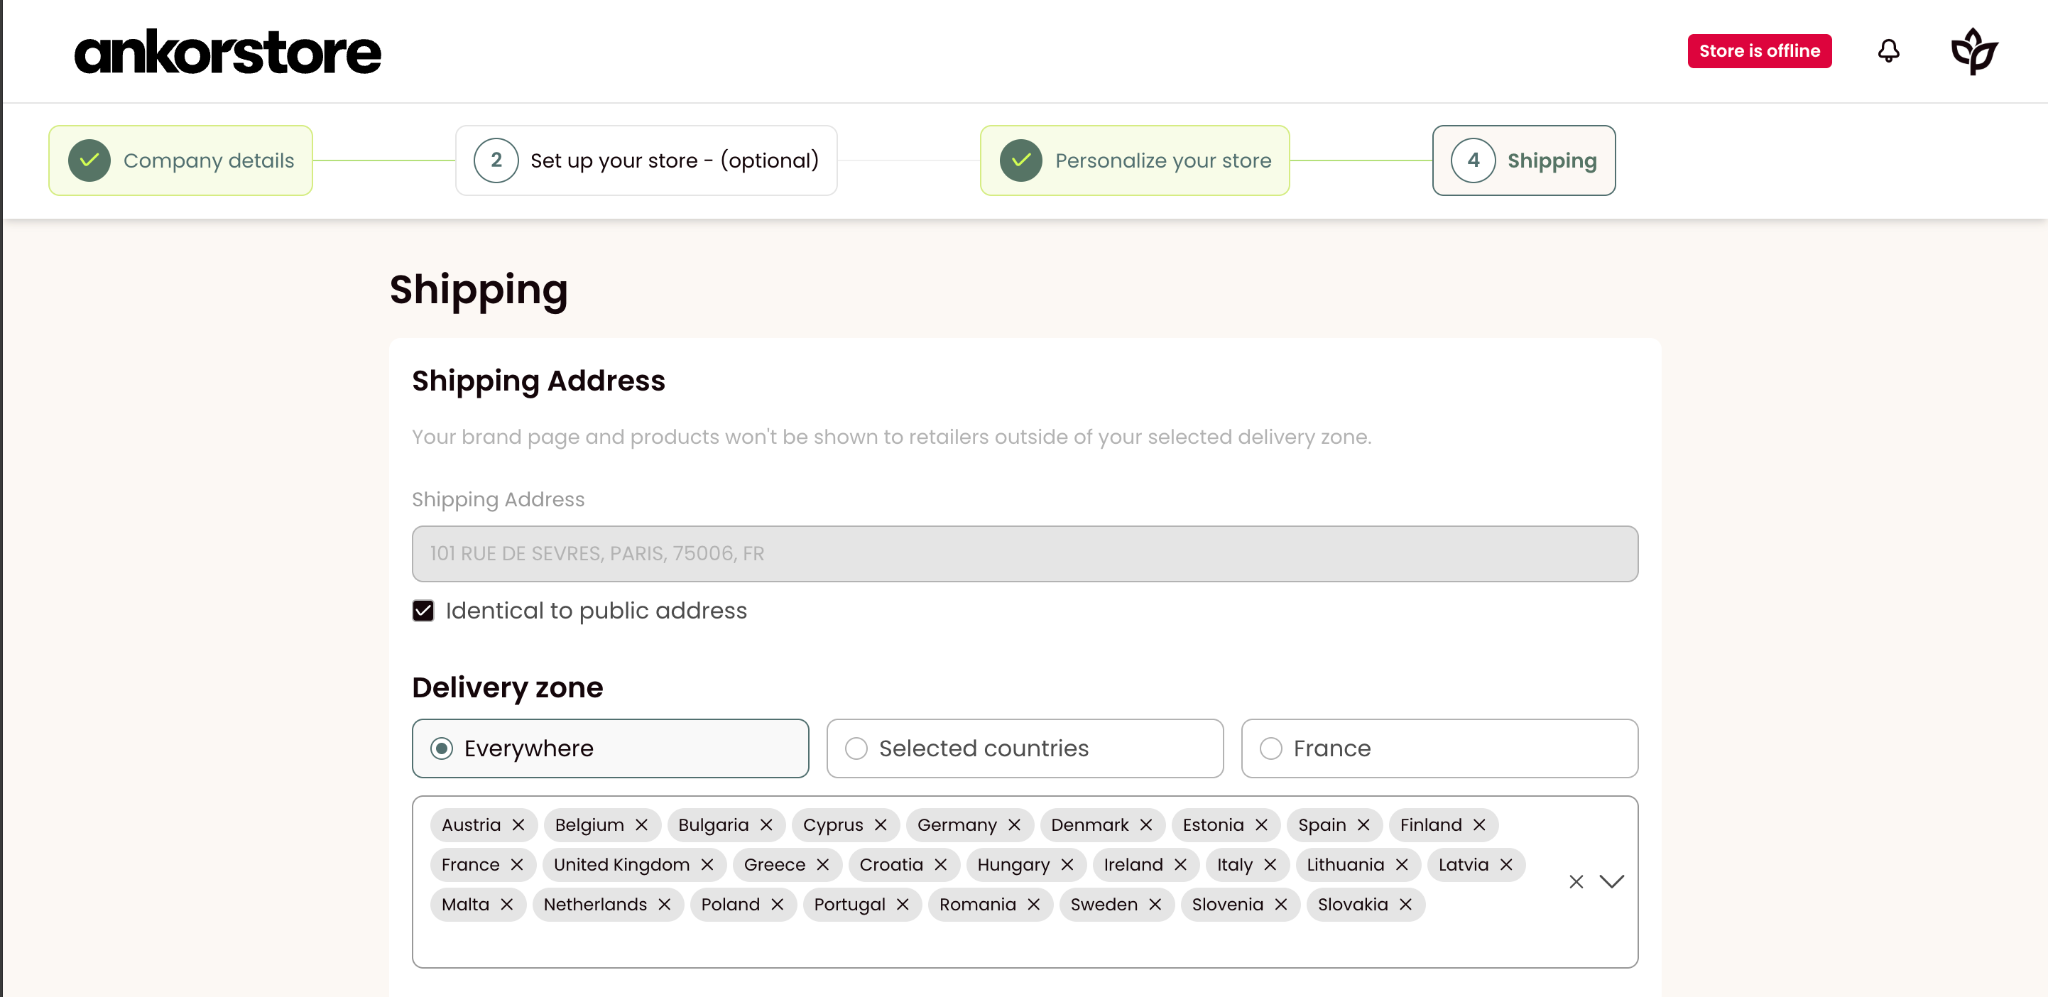Remove Lithuania tag

click(x=1402, y=865)
